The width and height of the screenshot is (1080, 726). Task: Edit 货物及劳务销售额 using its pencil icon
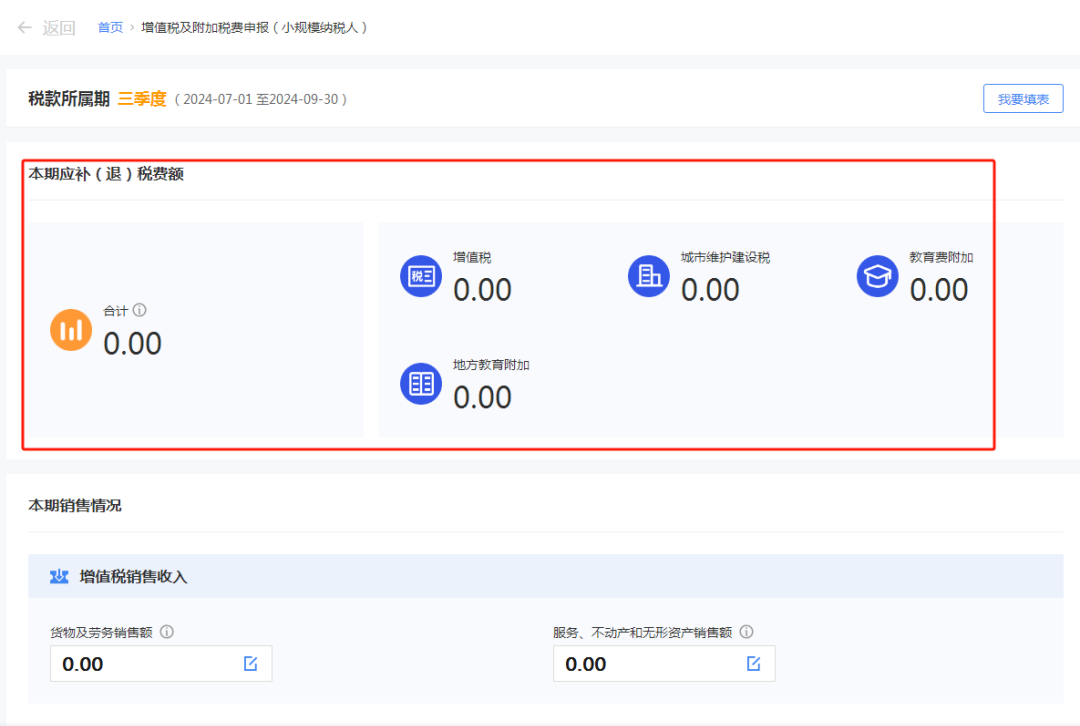pos(251,664)
